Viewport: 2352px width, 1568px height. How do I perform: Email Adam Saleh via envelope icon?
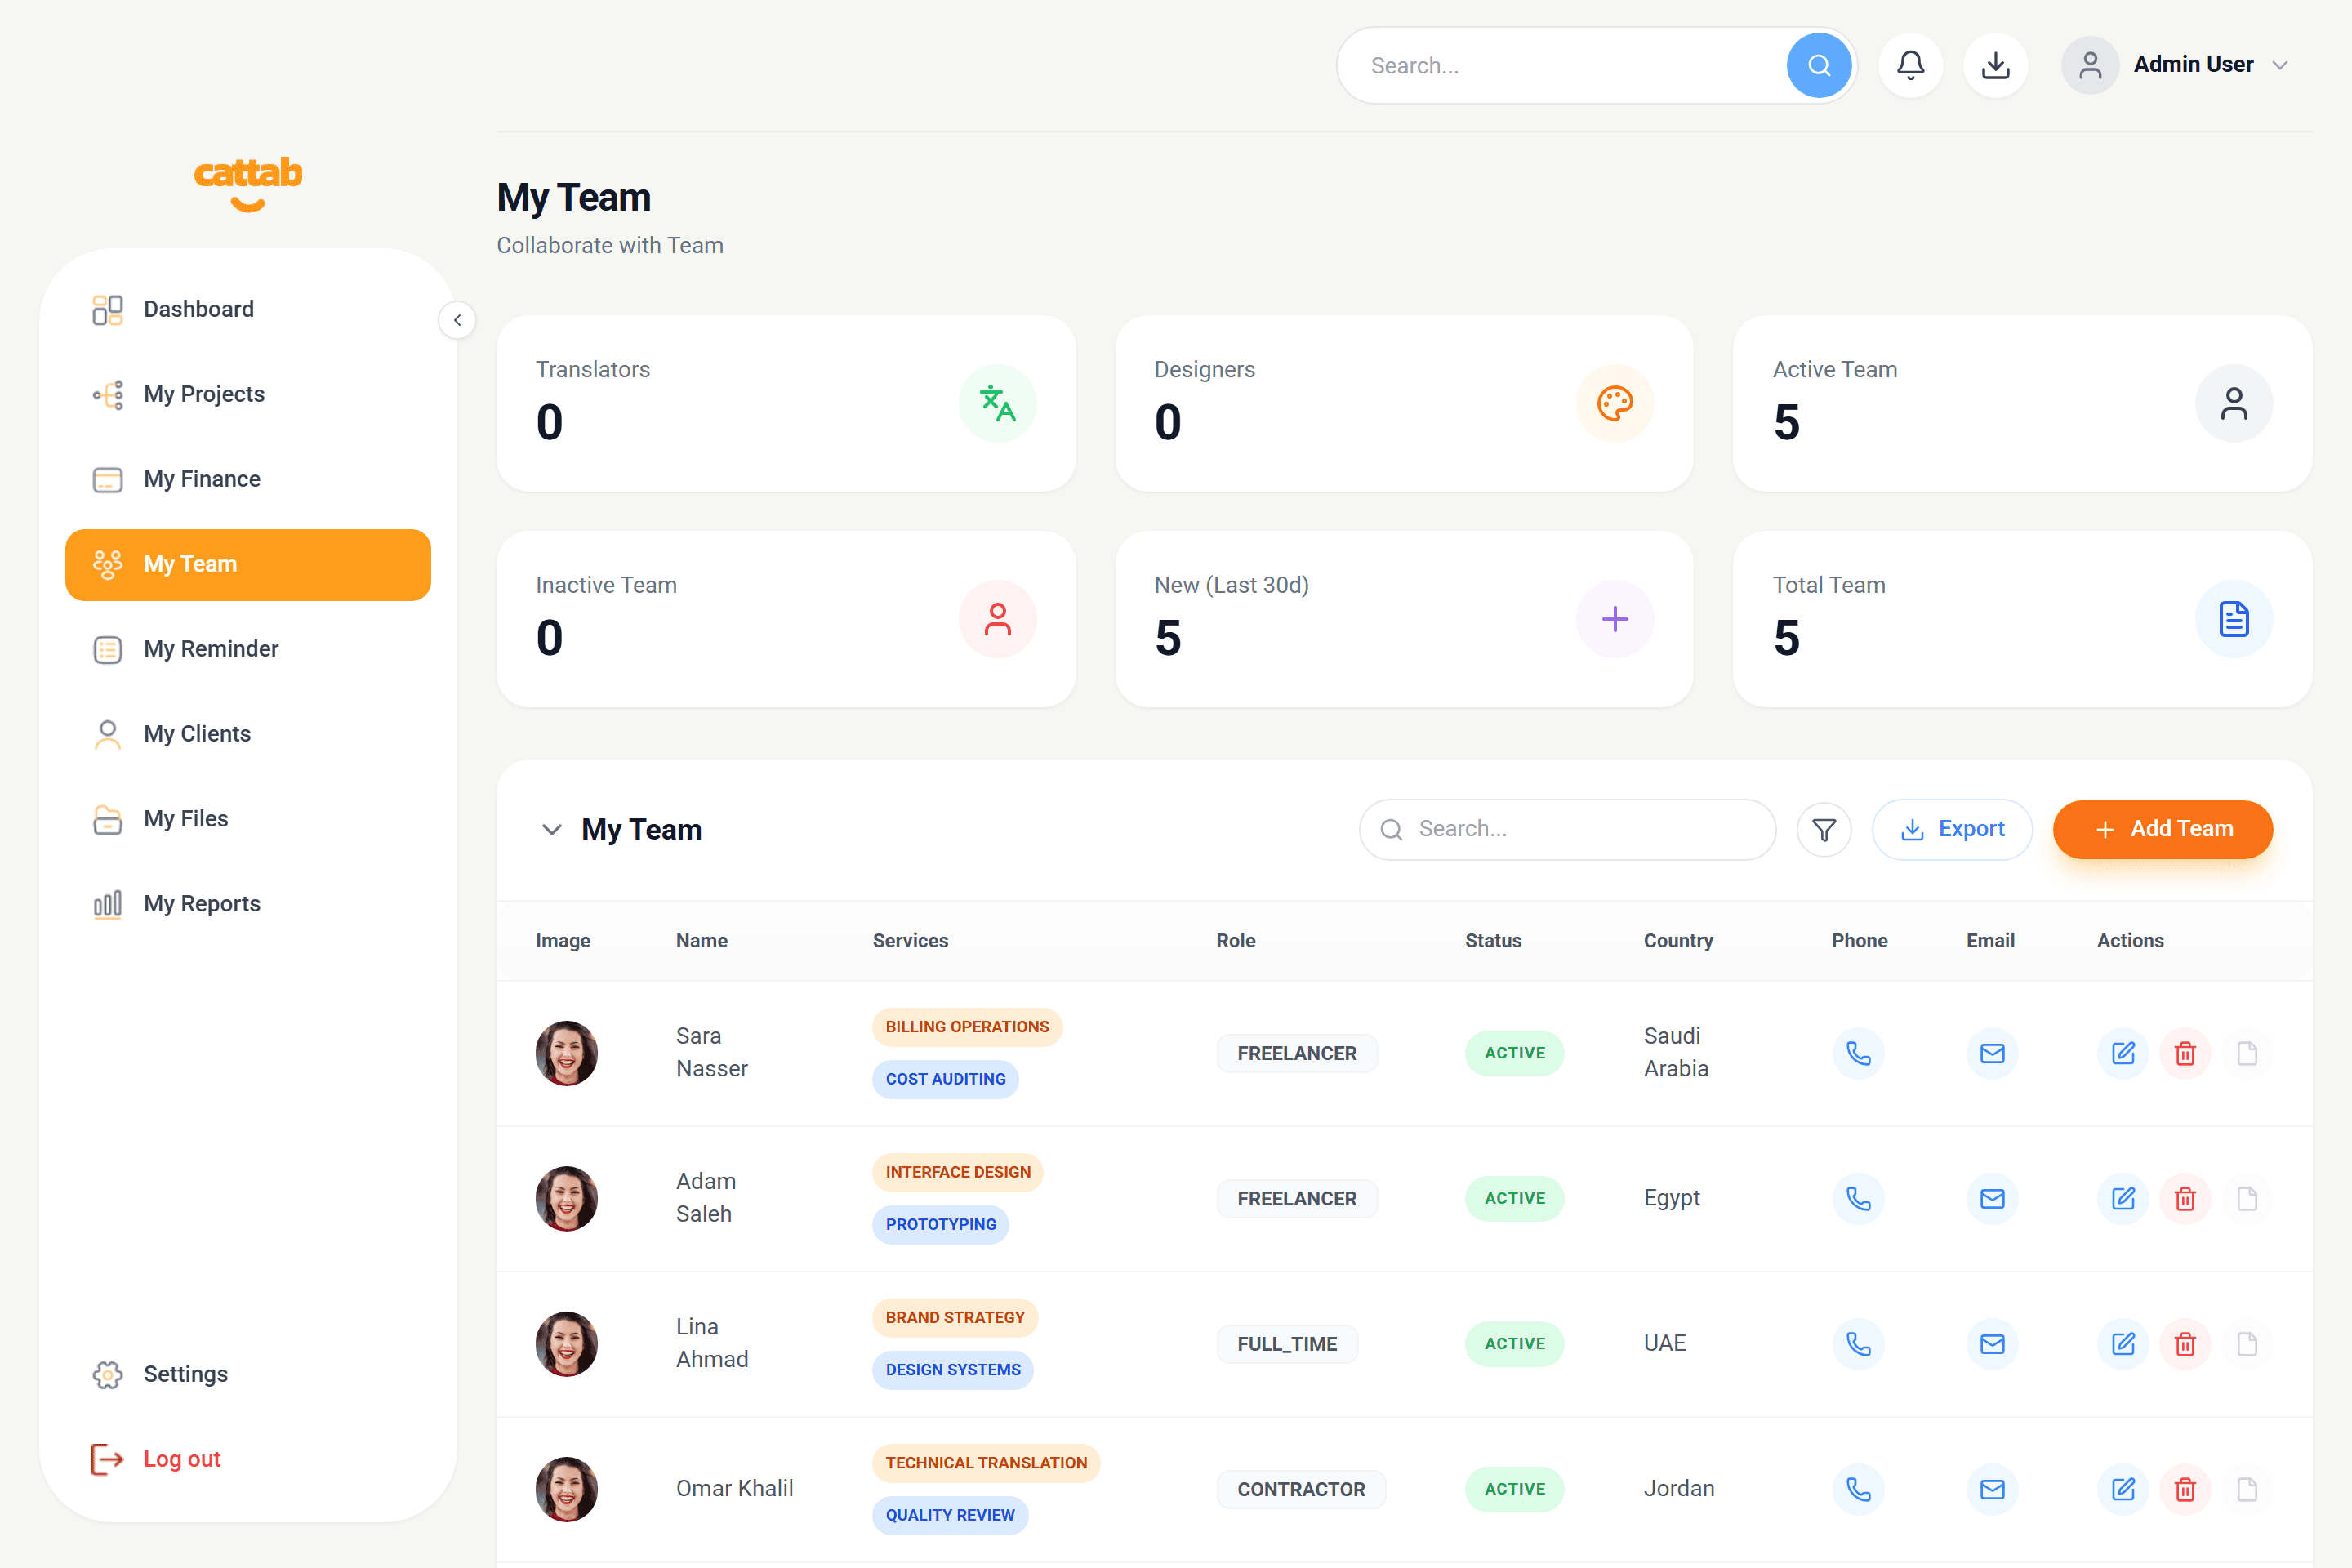pyautogui.click(x=1992, y=1198)
